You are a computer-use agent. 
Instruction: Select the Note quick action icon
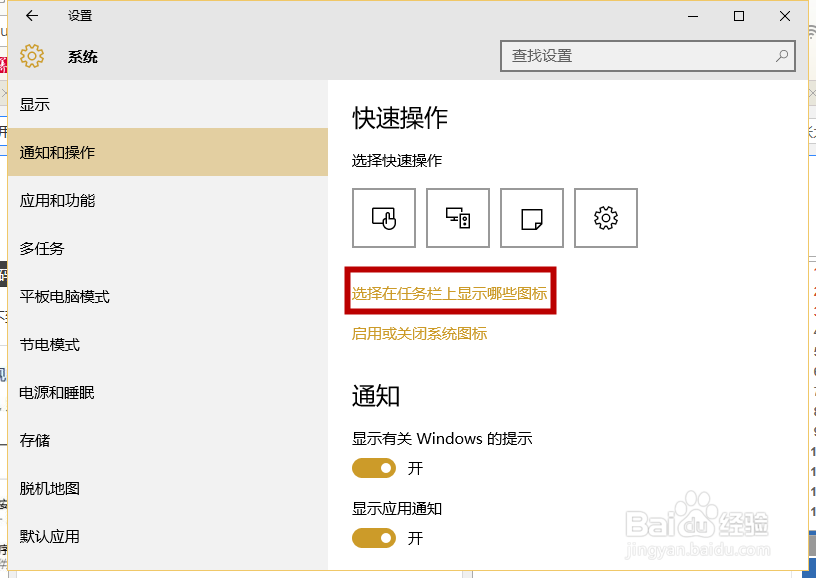(x=531, y=217)
